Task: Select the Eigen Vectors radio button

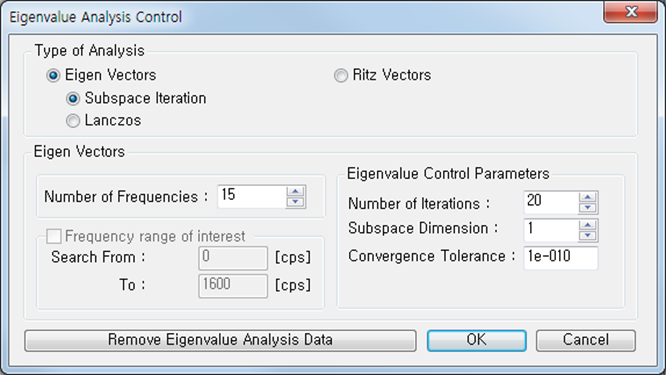Action: click(x=53, y=76)
